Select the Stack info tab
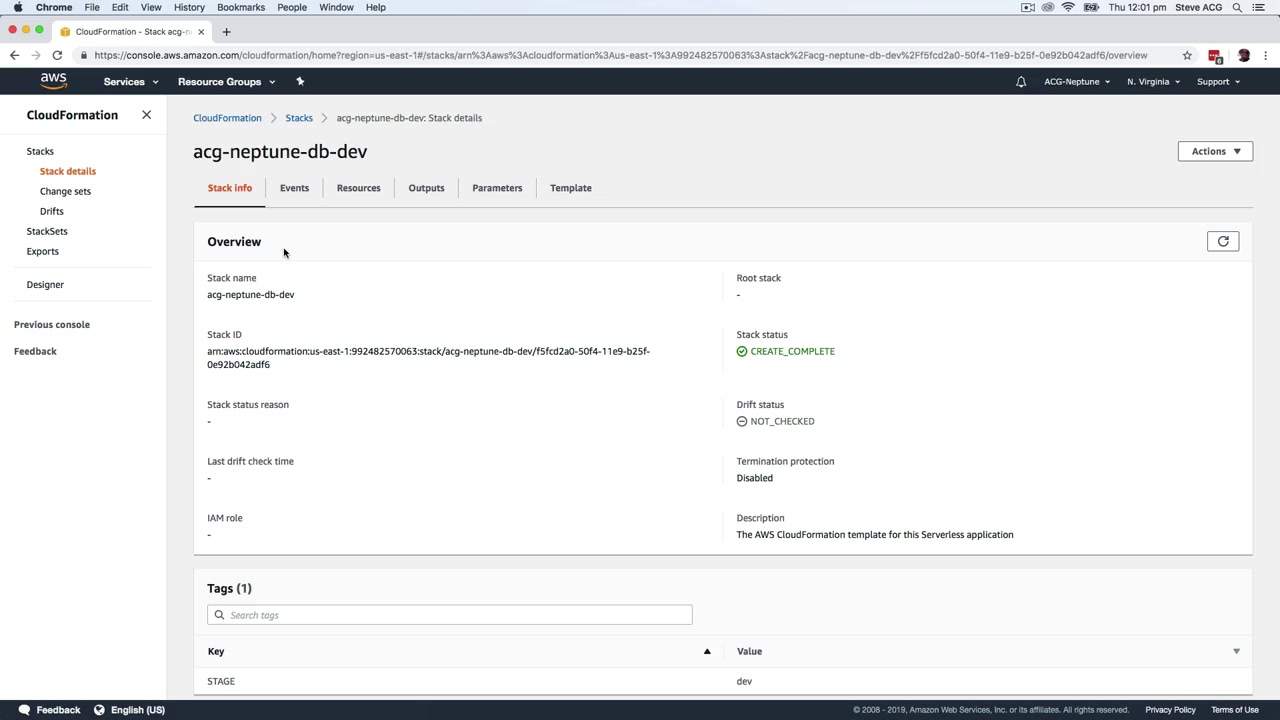The height and width of the screenshot is (720, 1280). point(230,188)
